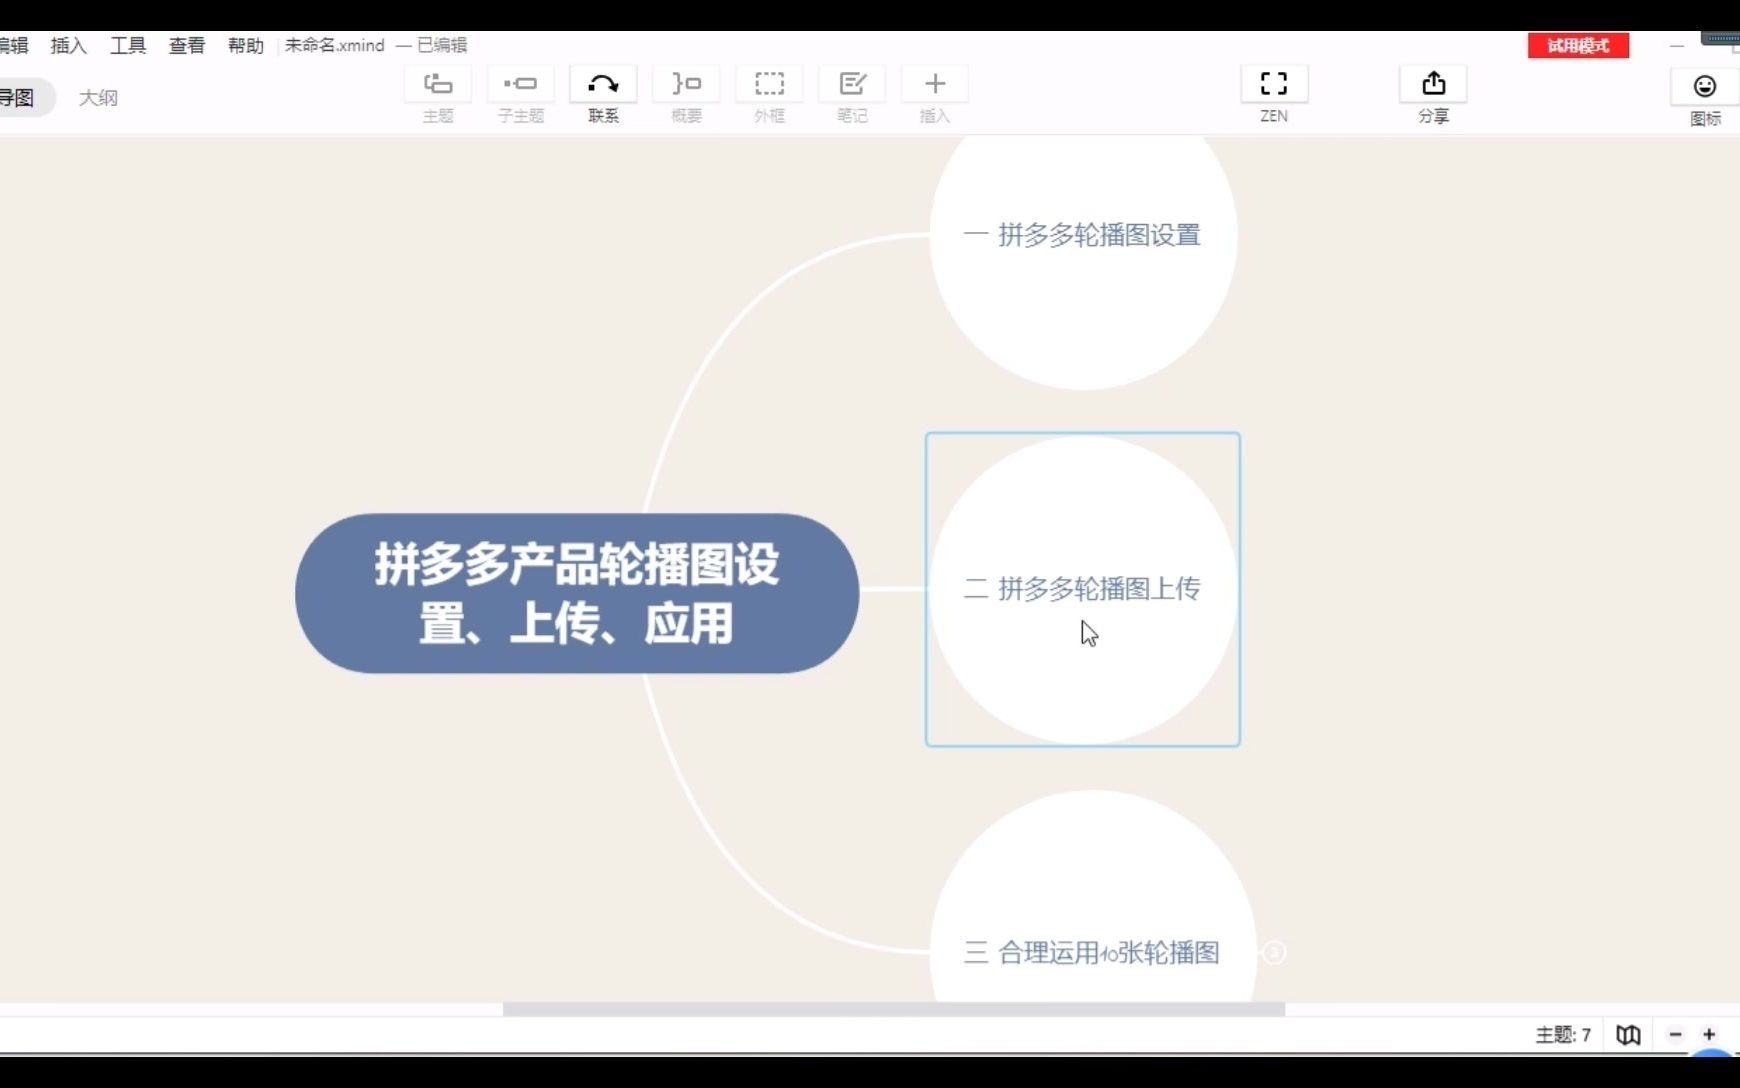Open the 查看 menu
The height and width of the screenshot is (1088, 1740).
coord(187,45)
